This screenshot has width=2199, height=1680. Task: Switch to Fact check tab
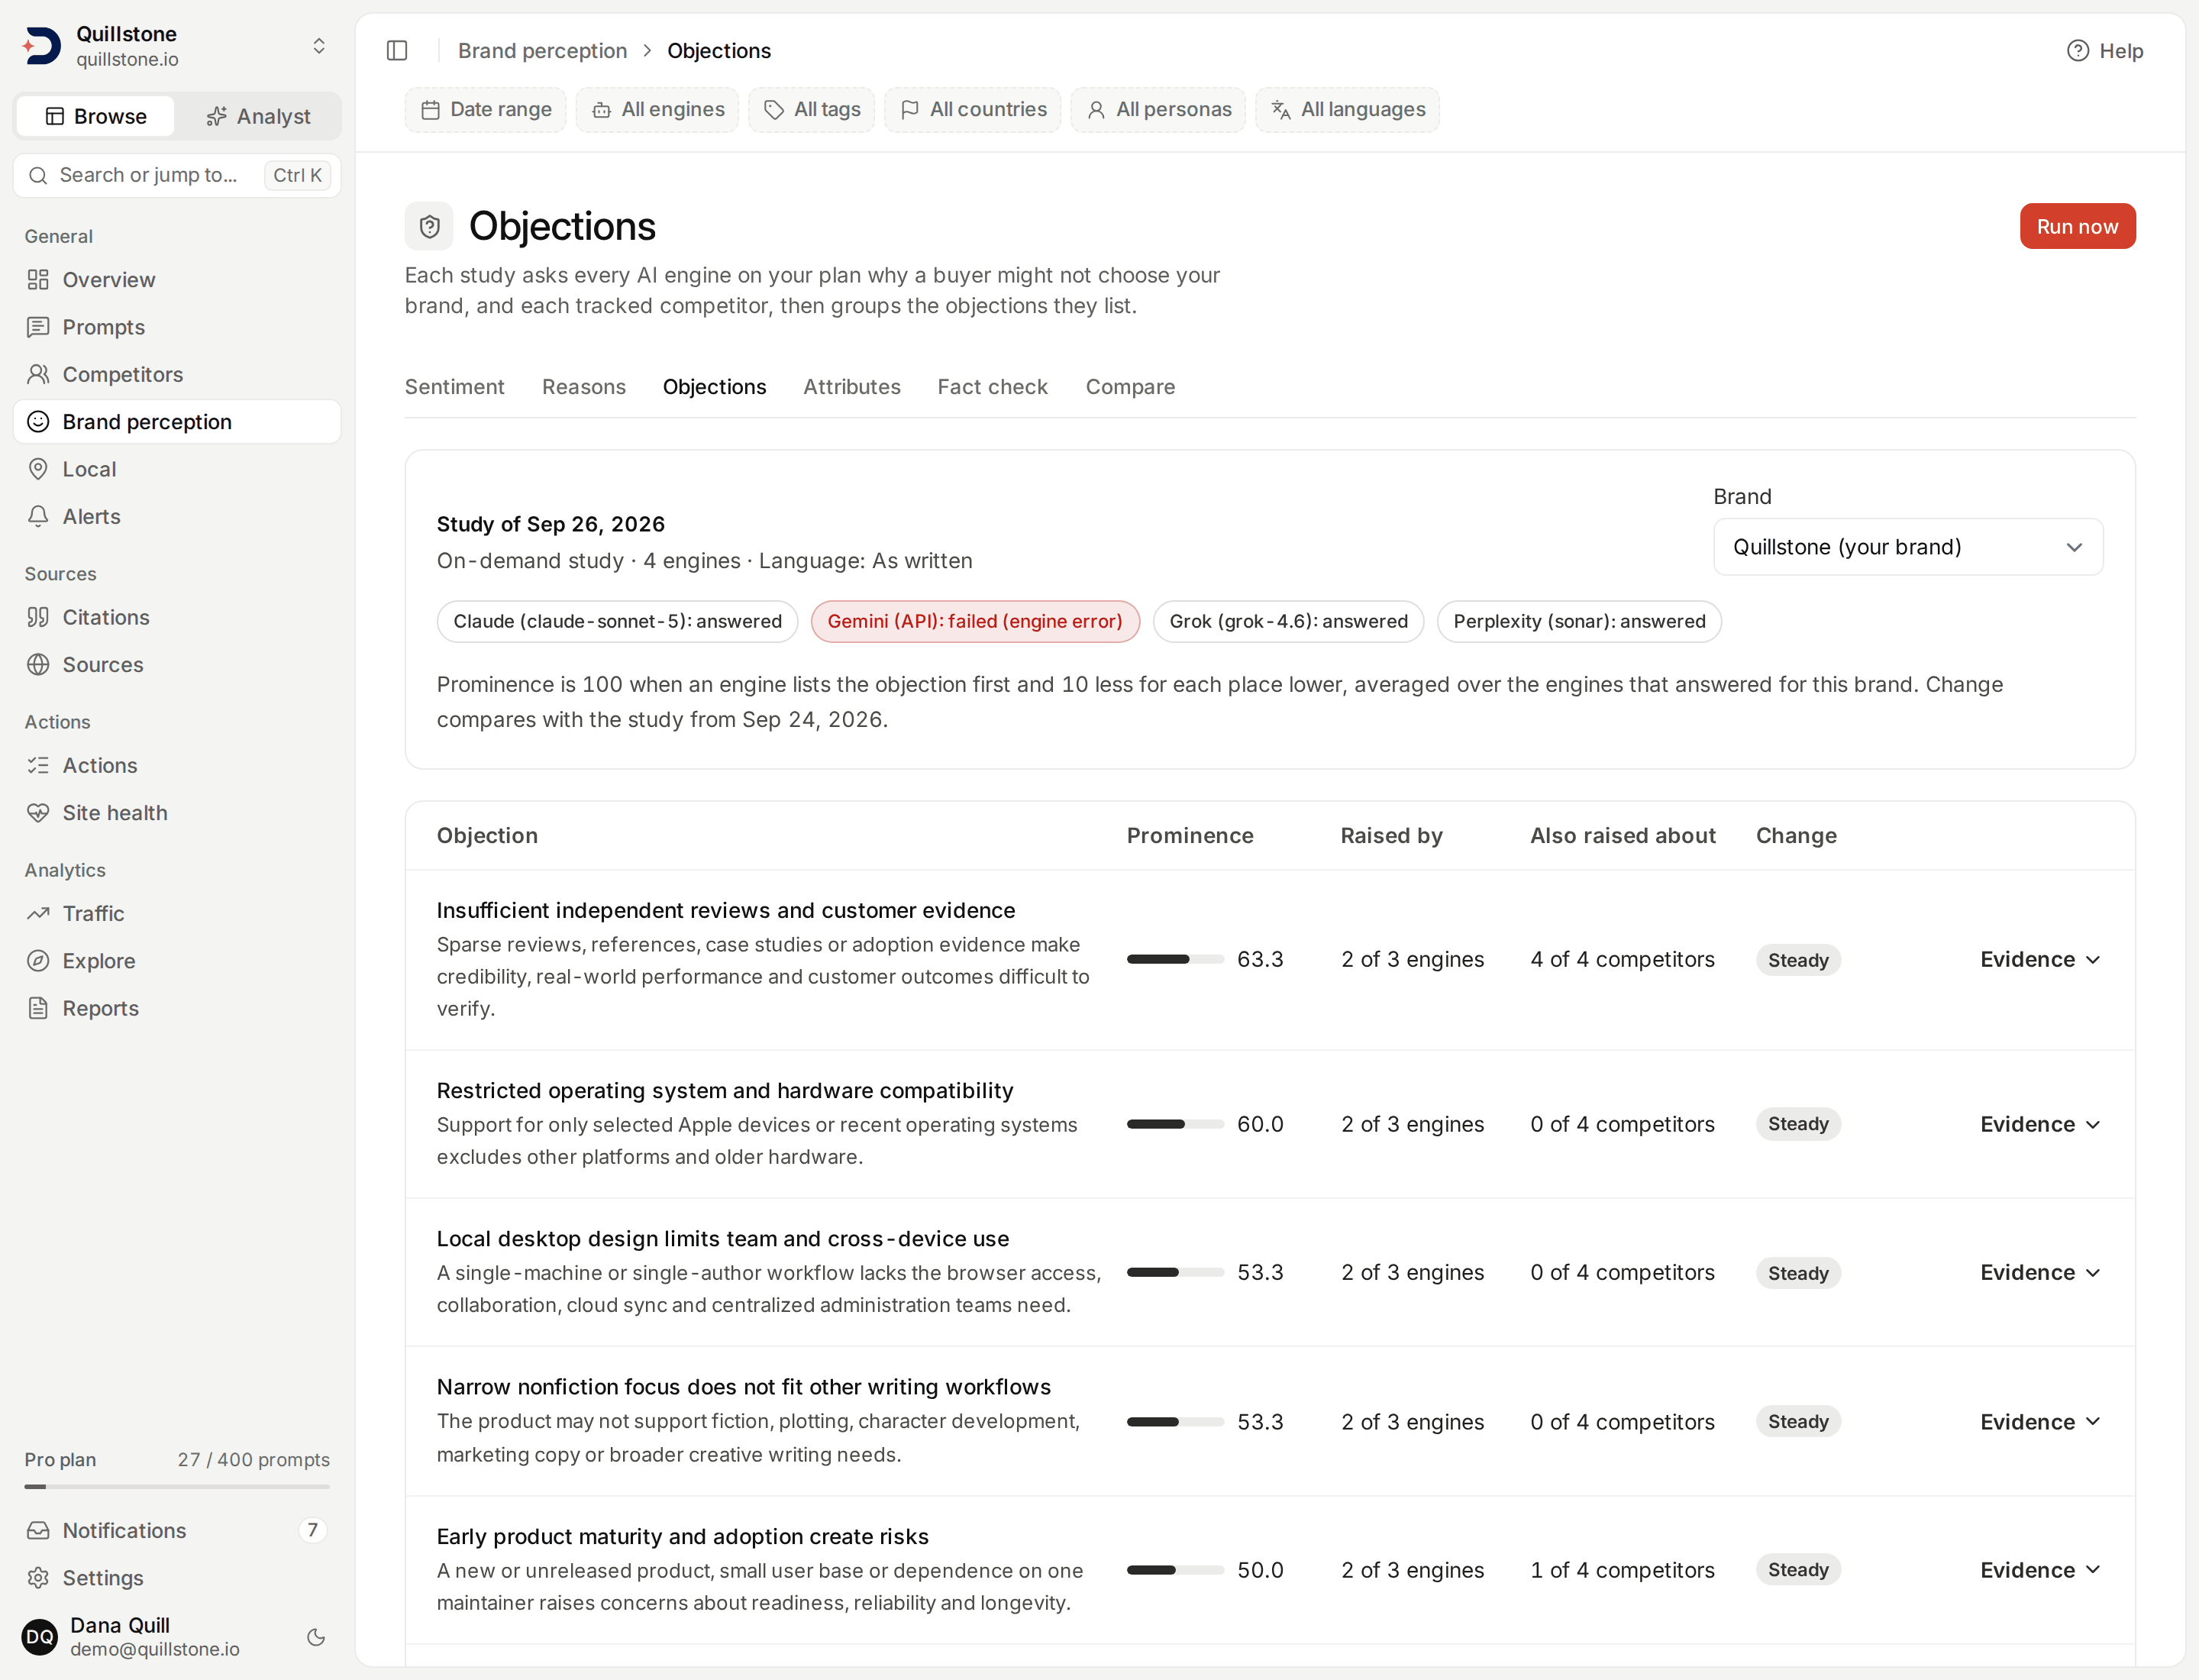pos(993,387)
